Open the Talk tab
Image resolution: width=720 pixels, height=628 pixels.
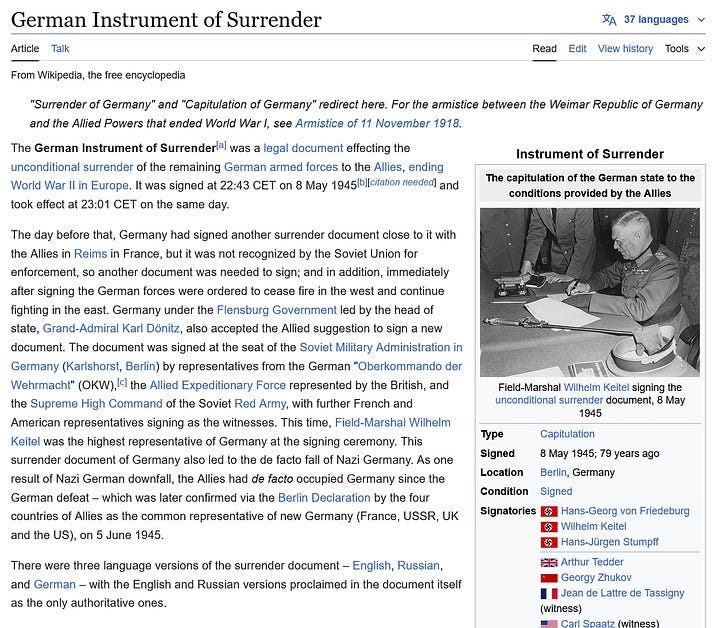point(60,49)
